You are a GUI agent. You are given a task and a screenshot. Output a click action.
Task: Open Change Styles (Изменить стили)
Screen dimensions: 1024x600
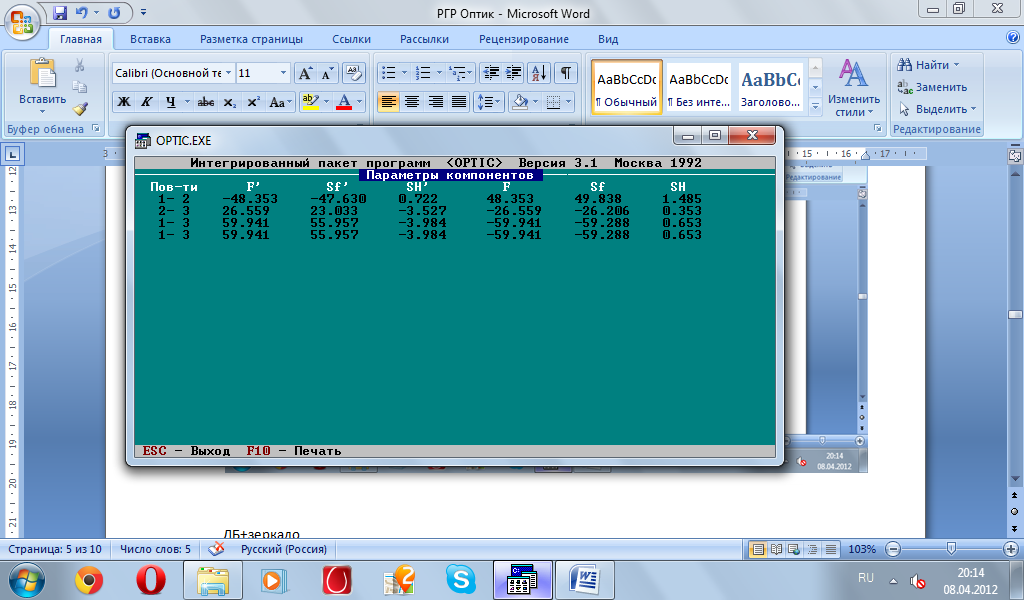854,87
